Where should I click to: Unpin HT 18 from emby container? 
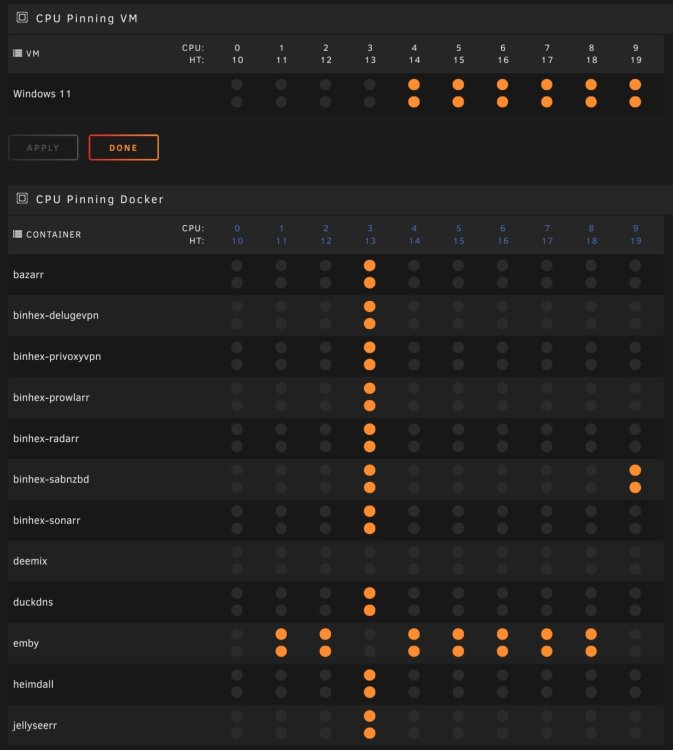[x=591, y=651]
